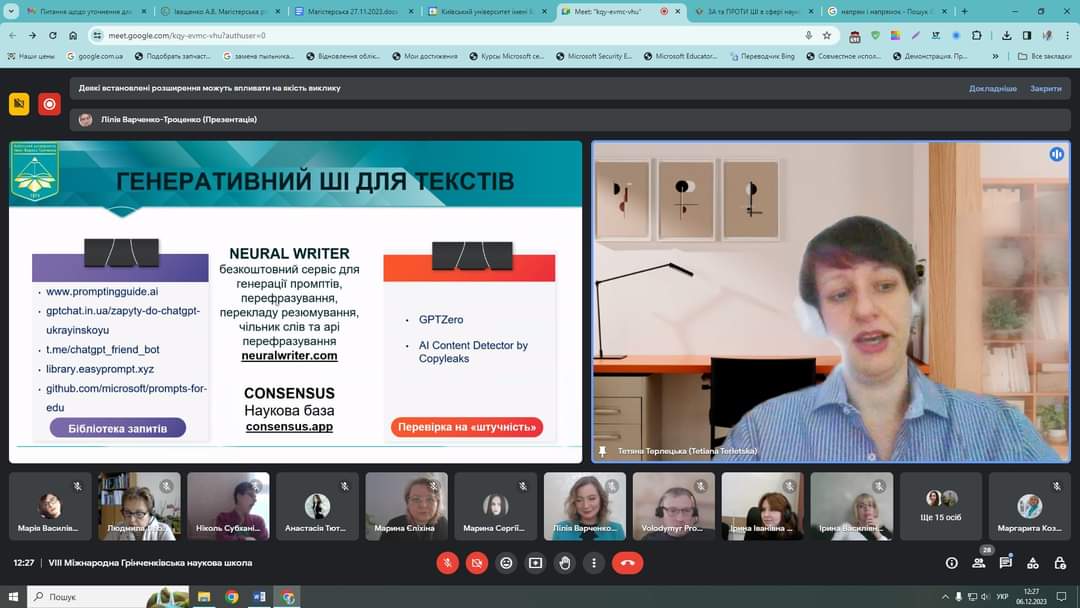Close the extensions warning via Закрити

(x=1045, y=88)
